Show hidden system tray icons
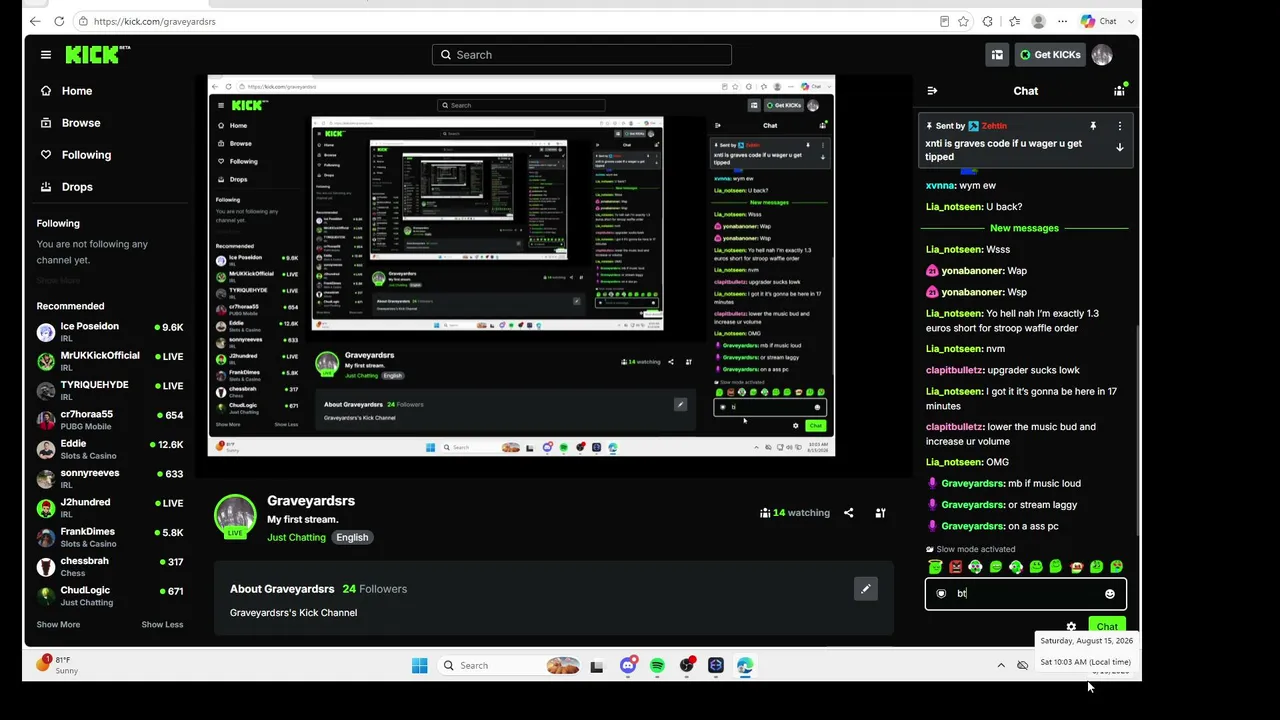Screen dimensions: 1280x720 click(1001, 665)
